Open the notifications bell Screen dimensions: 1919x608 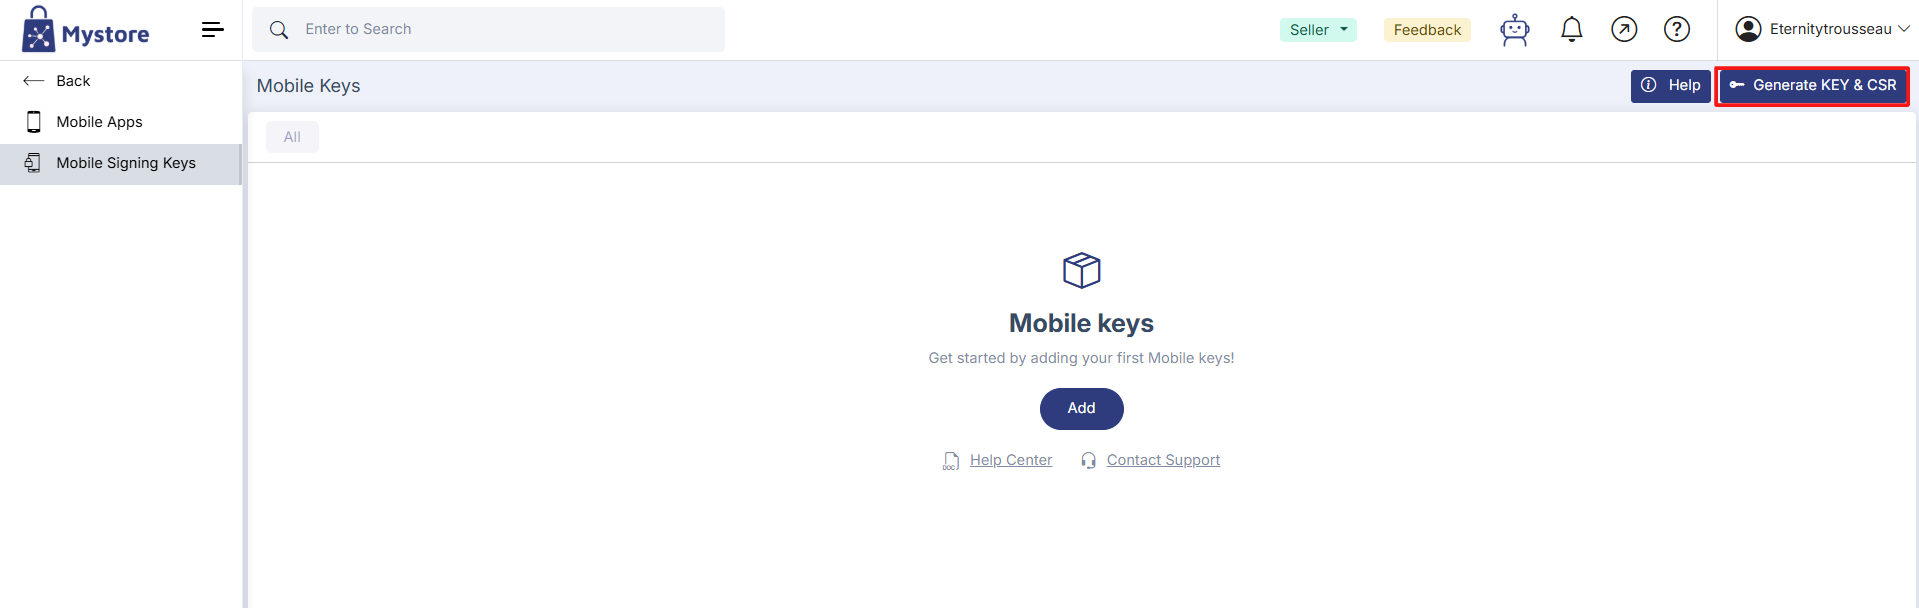[1571, 30]
